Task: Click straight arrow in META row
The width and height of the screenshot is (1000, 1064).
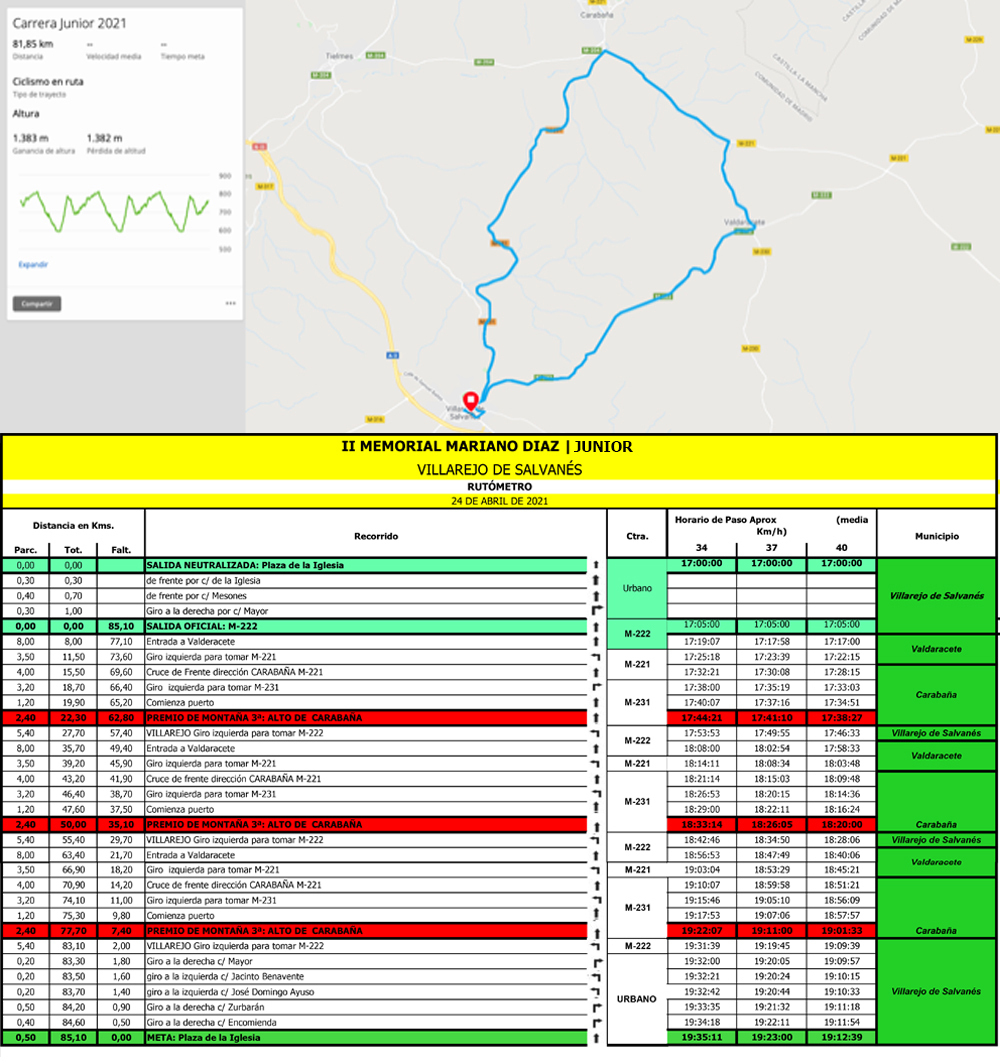Action: click(596, 1038)
